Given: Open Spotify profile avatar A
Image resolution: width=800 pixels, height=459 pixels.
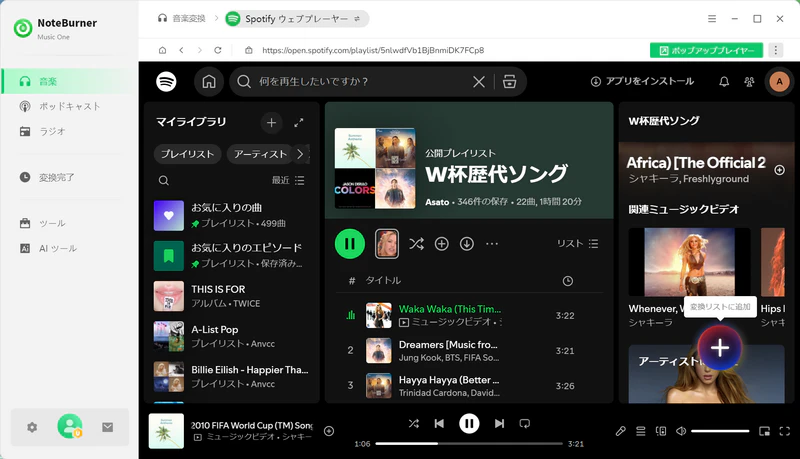Looking at the screenshot, I should [779, 82].
